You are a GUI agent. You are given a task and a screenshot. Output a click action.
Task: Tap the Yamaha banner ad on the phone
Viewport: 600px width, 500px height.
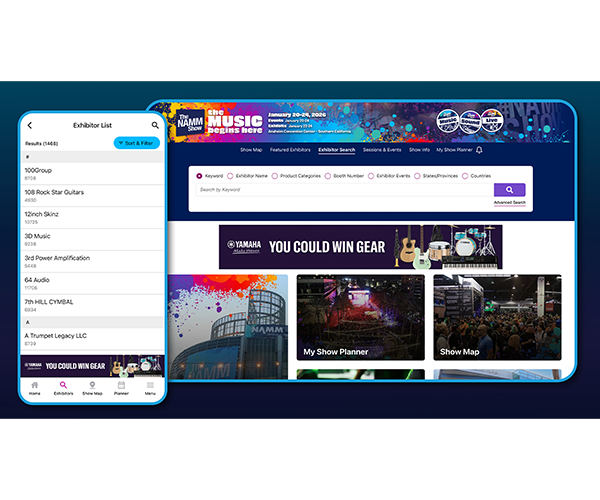pos(92,366)
